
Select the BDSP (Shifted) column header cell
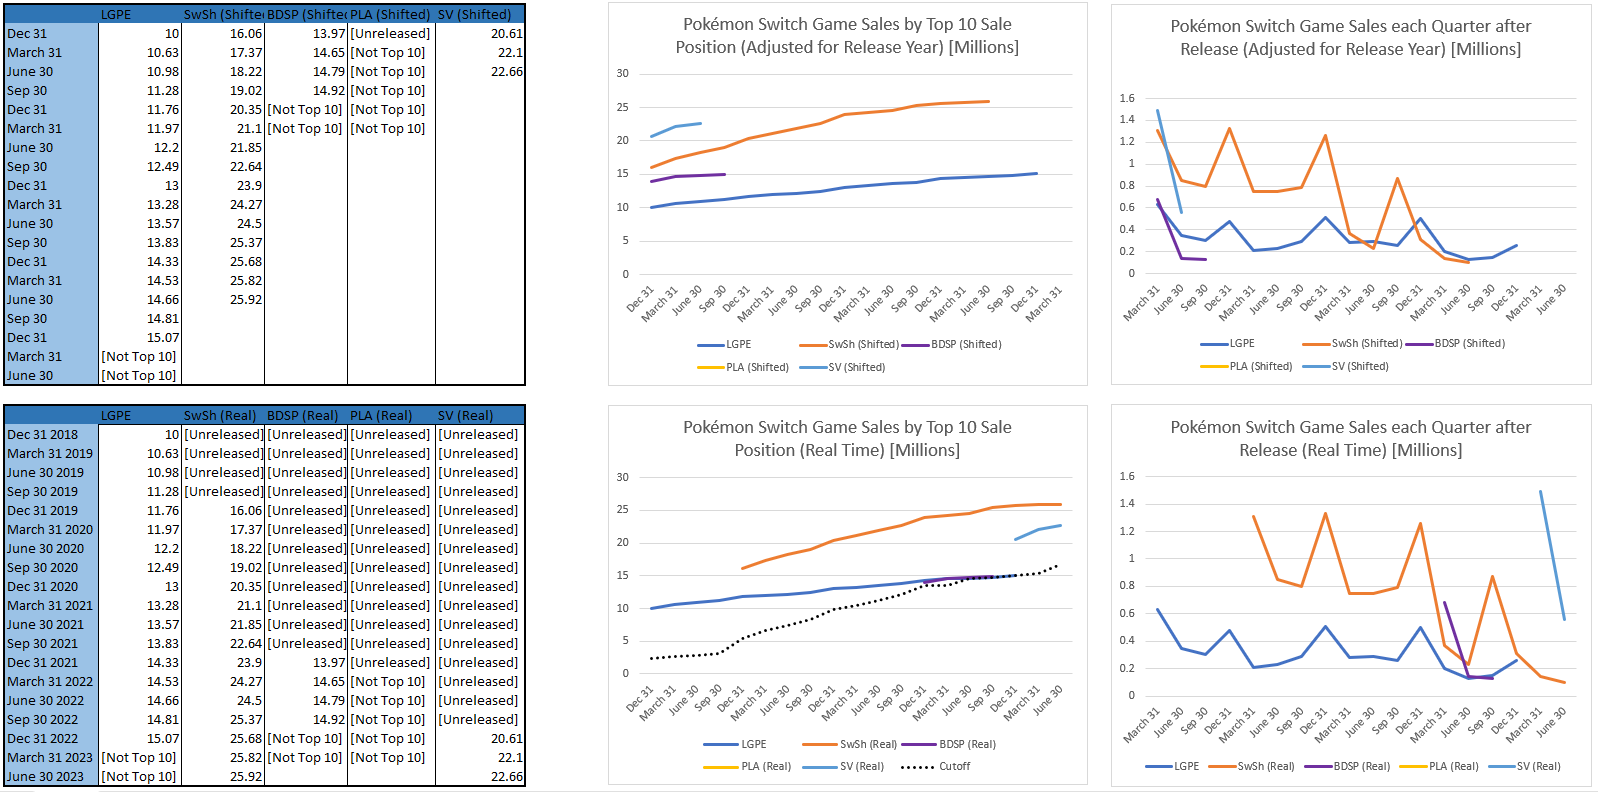pos(306,14)
